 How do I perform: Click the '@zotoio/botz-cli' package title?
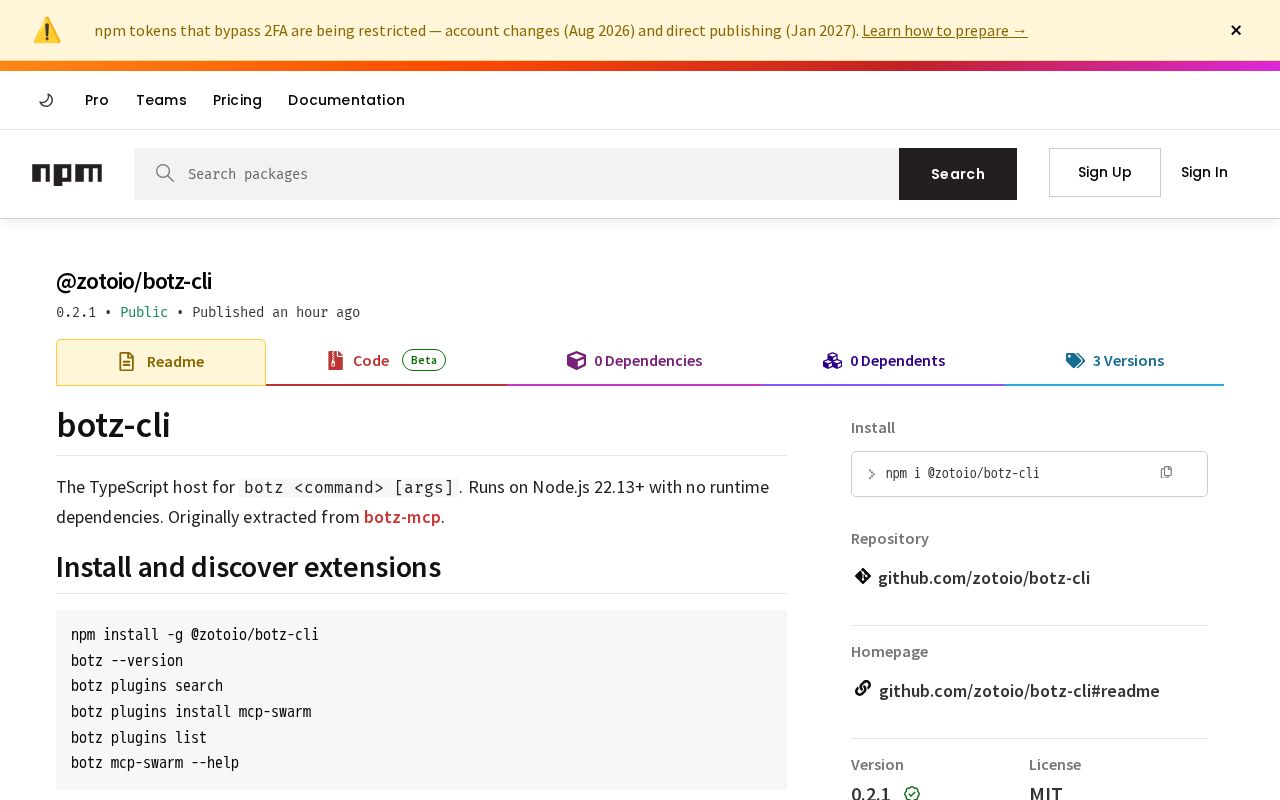pos(134,281)
